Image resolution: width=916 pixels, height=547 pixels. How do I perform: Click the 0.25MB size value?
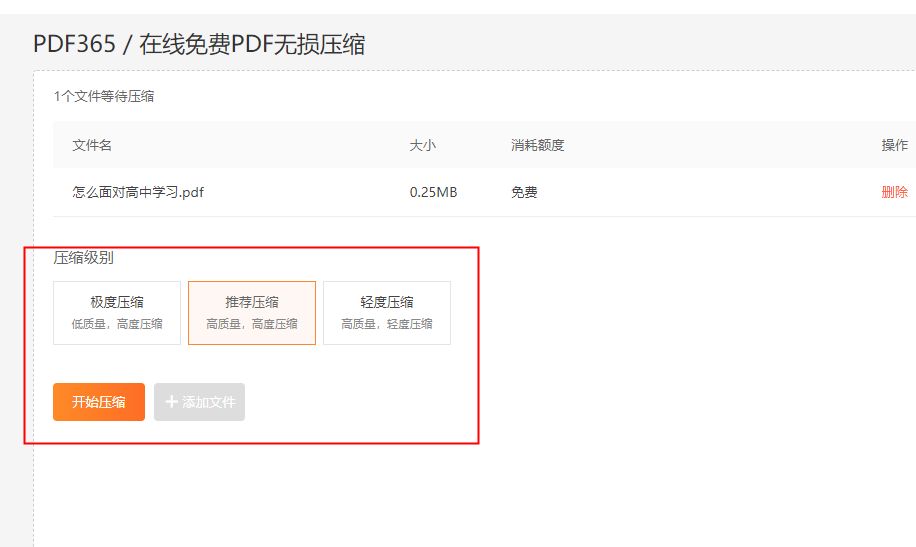[433, 192]
